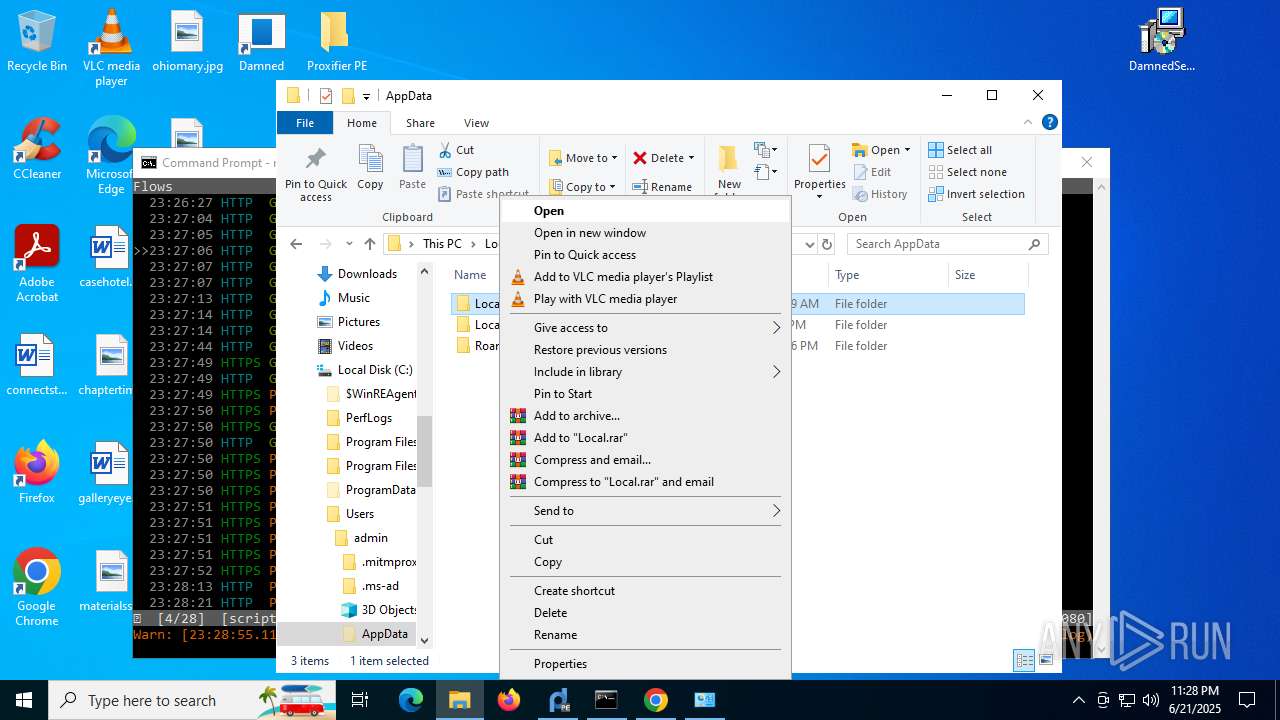Click Windows Start button

(x=24, y=700)
